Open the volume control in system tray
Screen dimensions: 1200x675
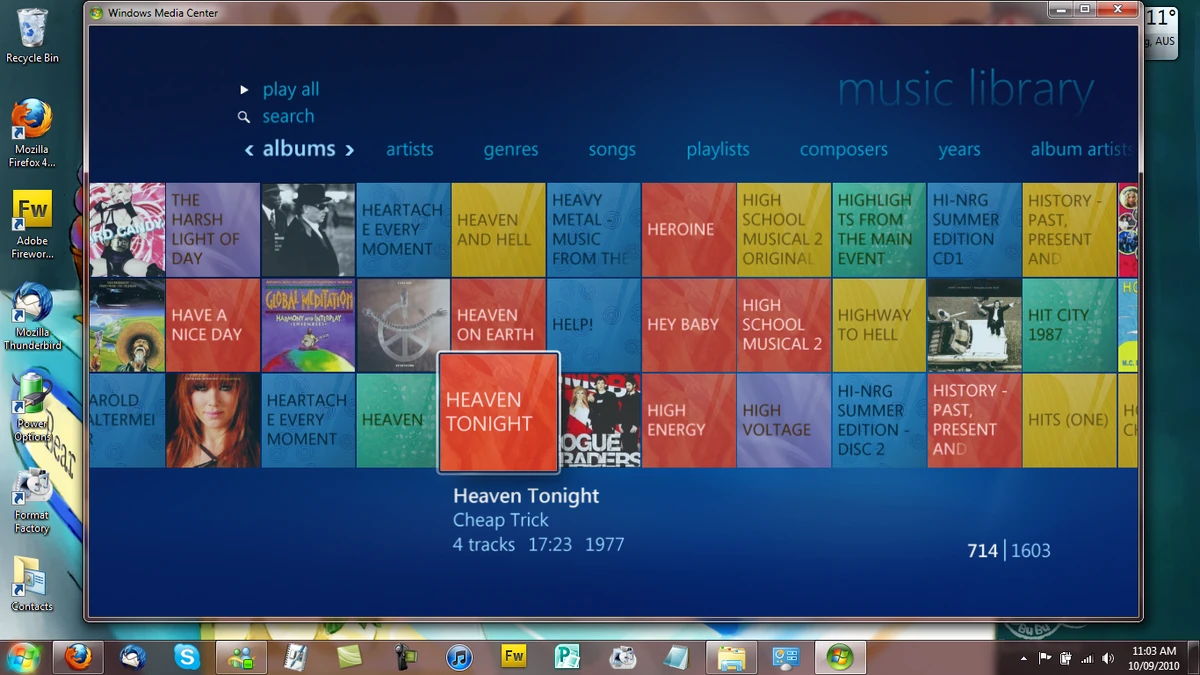(1107, 658)
